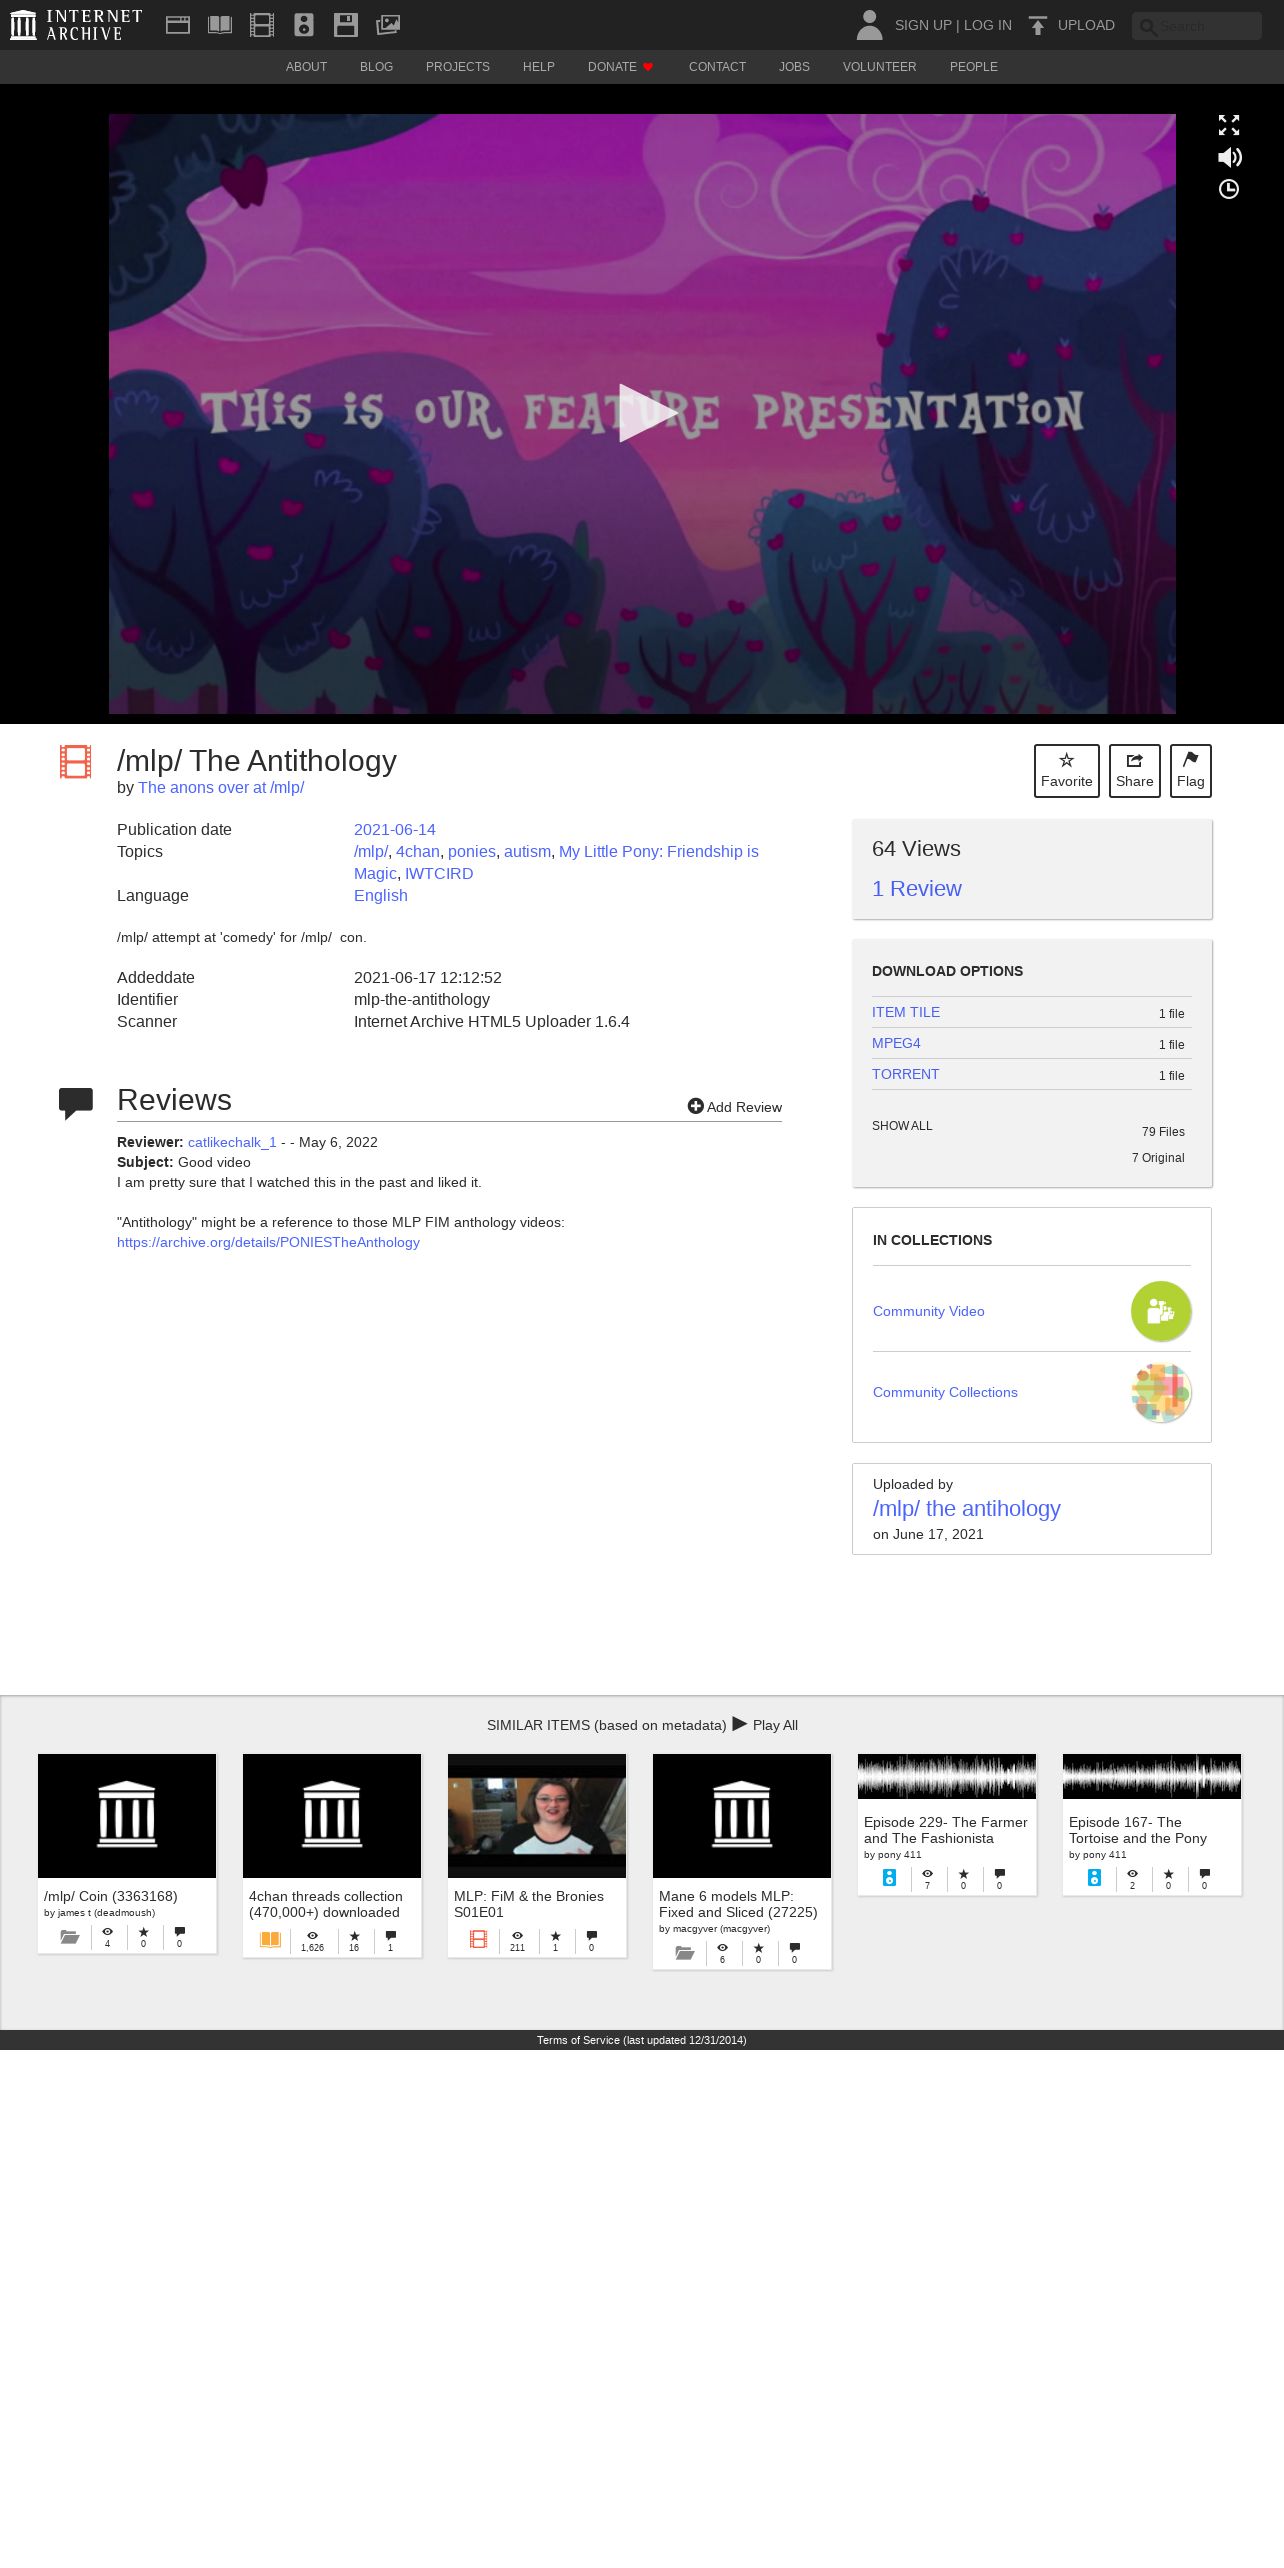The image size is (1284, 2568).
Task: Click the LOG IN link
Action: pos(988,25)
